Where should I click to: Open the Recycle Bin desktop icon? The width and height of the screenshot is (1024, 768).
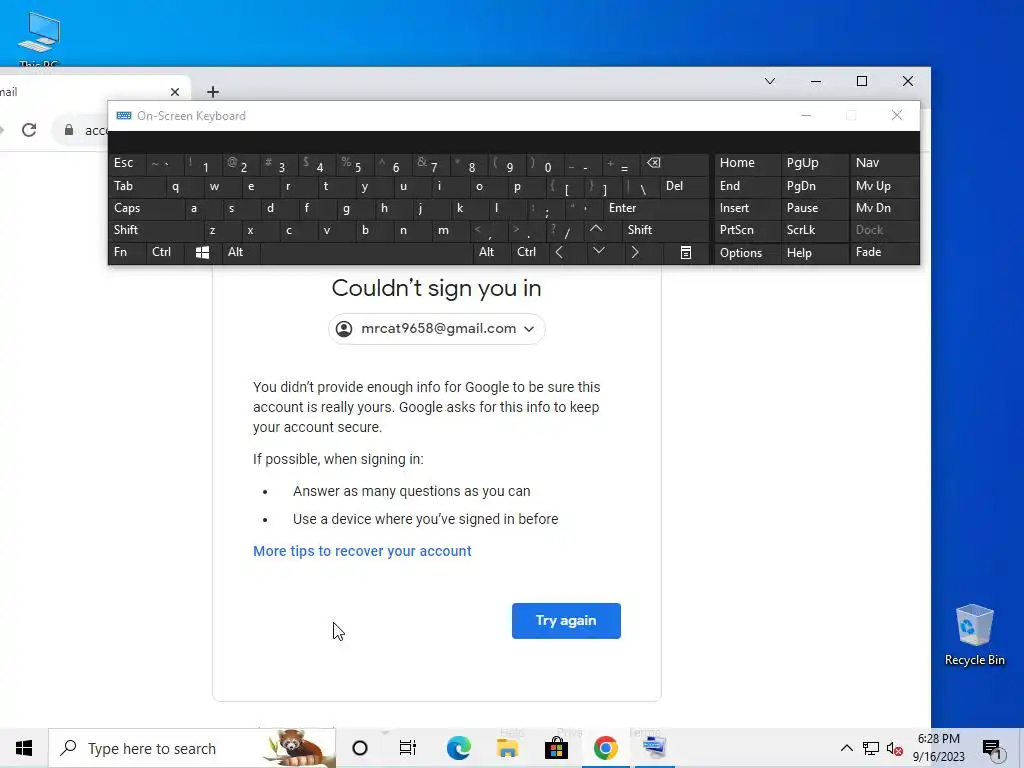pyautogui.click(x=974, y=635)
